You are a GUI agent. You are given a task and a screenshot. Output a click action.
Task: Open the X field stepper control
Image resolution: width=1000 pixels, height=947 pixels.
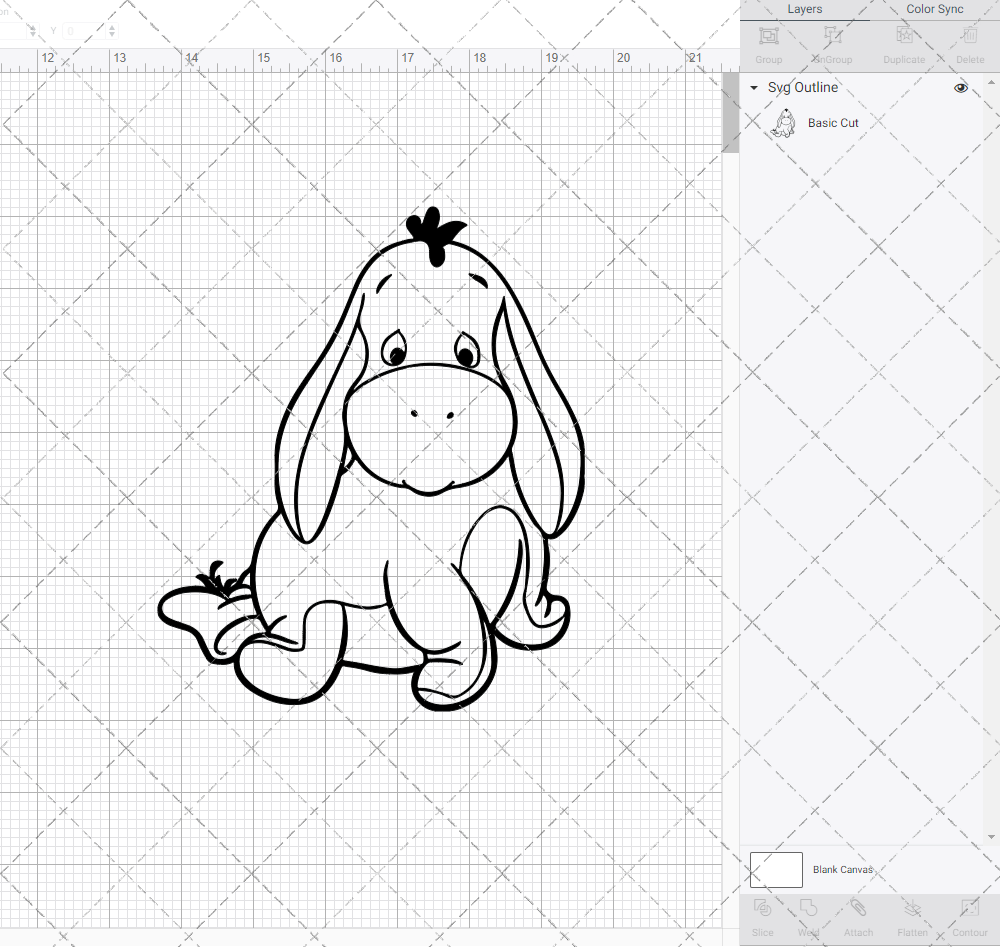(33, 30)
